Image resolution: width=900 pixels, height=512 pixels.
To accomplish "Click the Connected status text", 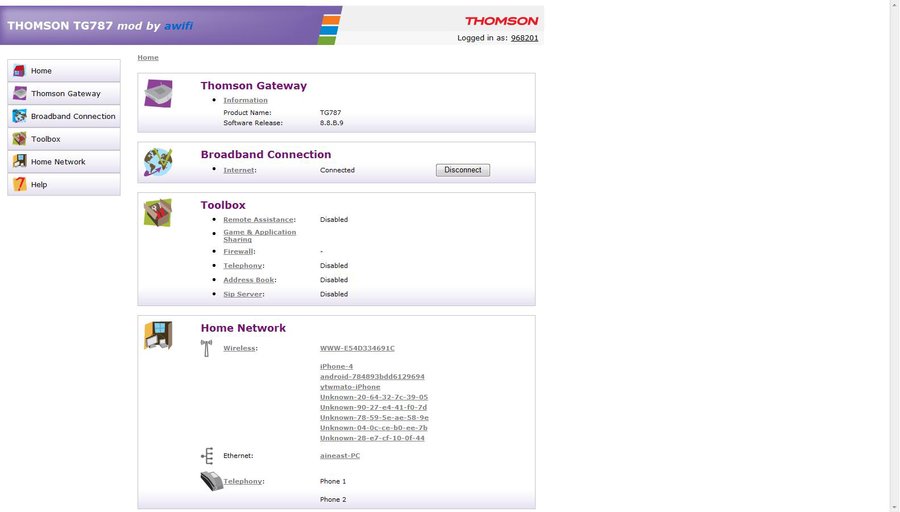I will point(337,170).
